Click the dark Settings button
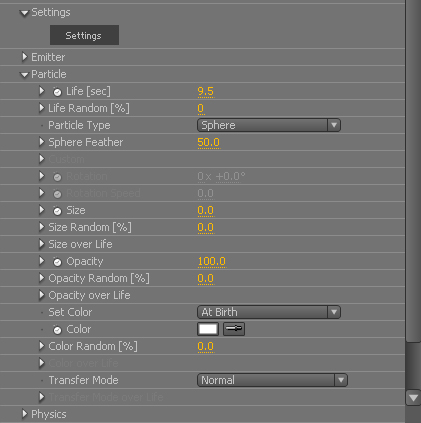The image size is (421, 423). 84,35
